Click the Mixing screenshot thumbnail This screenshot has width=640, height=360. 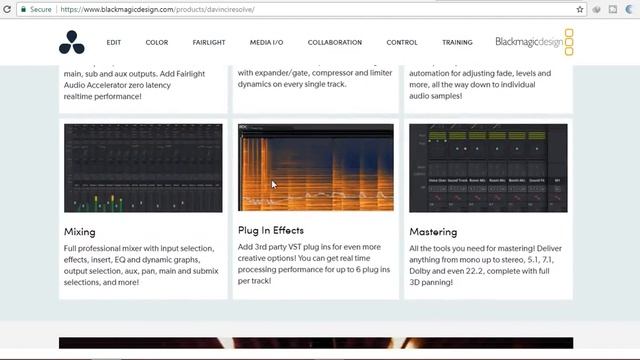pyautogui.click(x=143, y=168)
